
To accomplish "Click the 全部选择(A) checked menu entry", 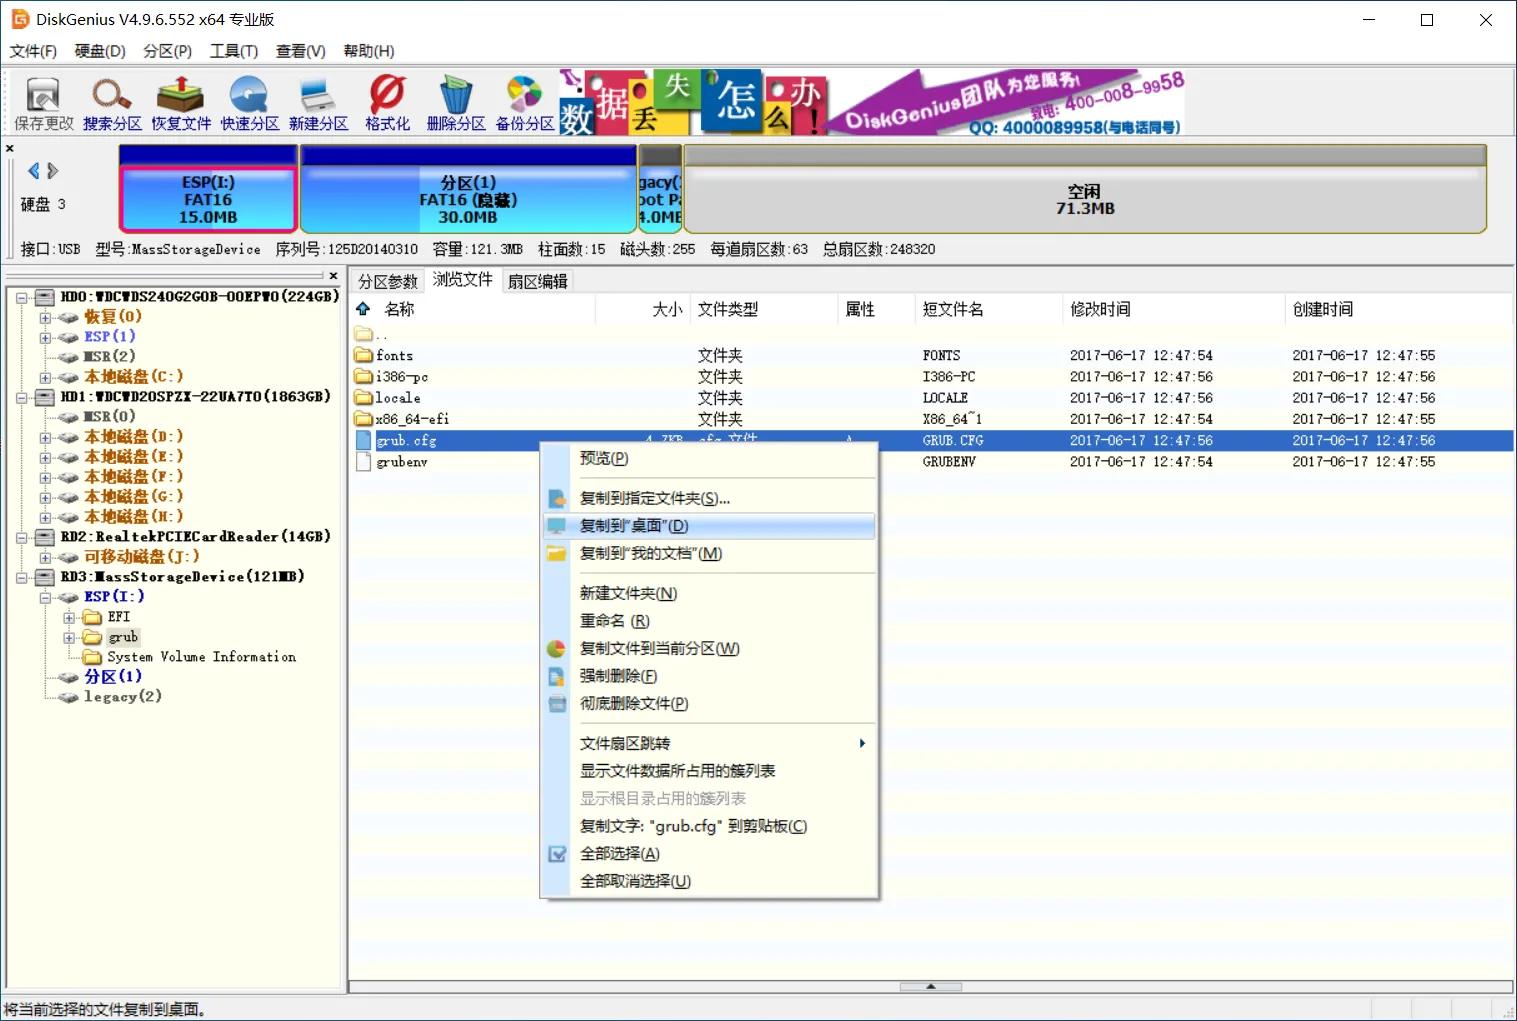I will click(x=618, y=853).
